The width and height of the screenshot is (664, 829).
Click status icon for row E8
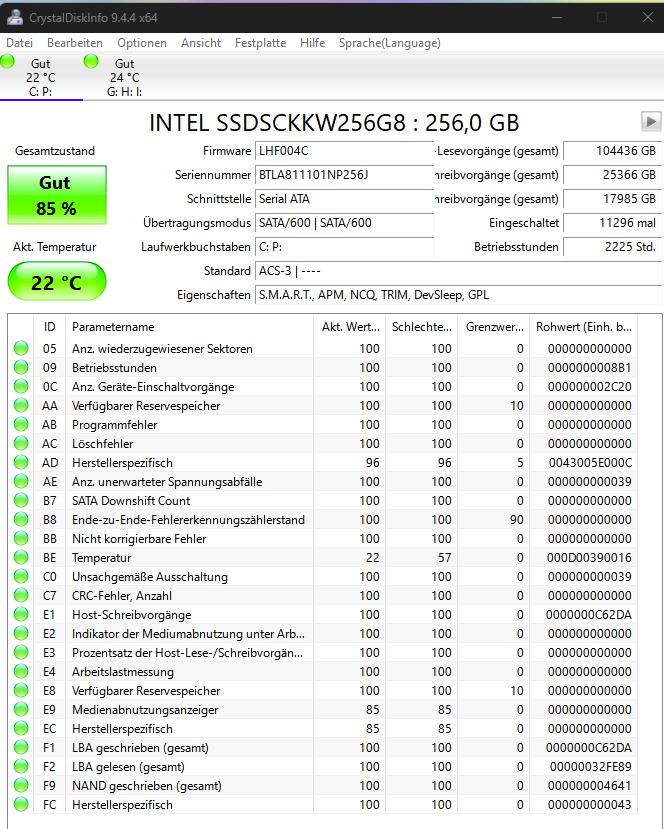pos(21,690)
